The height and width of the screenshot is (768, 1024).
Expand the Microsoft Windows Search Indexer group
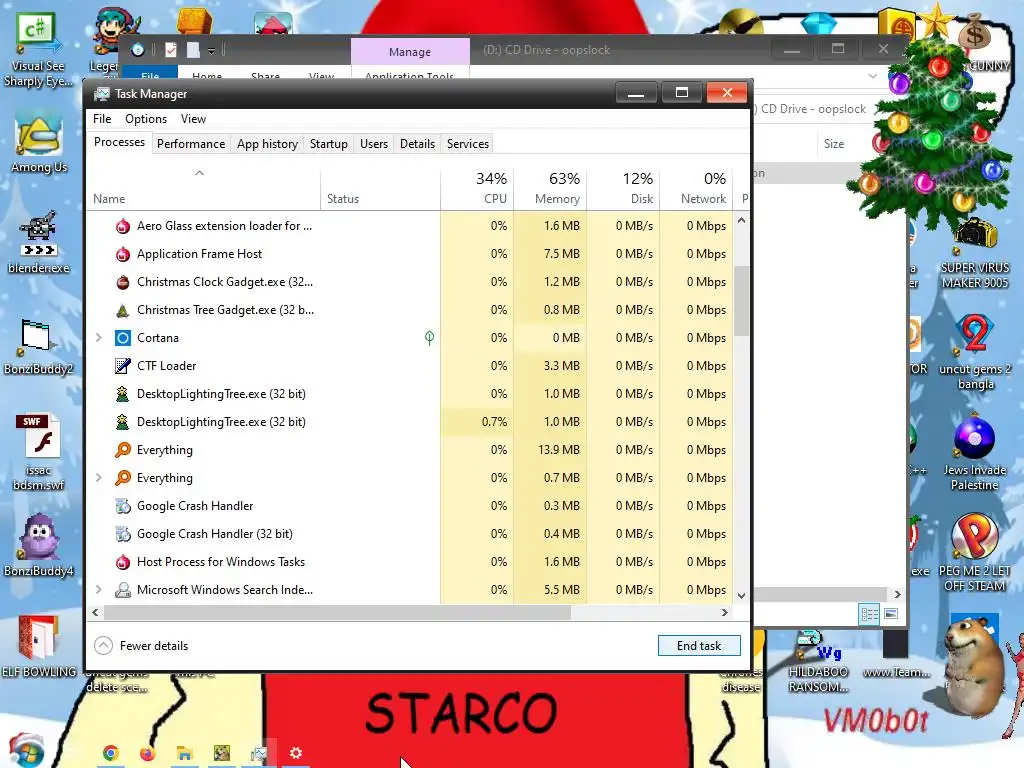coord(99,590)
